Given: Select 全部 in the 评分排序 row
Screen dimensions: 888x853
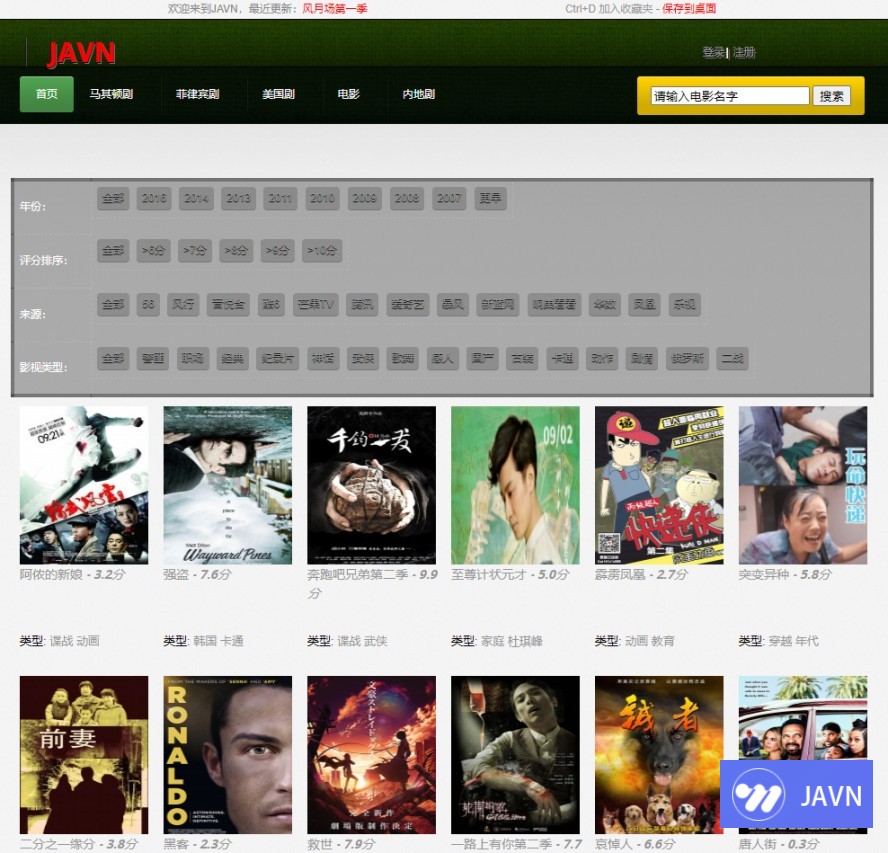Looking at the screenshot, I should 113,250.
